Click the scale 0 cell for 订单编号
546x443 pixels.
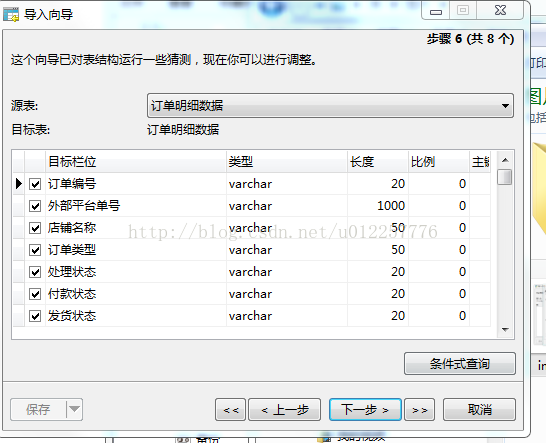(x=439, y=184)
